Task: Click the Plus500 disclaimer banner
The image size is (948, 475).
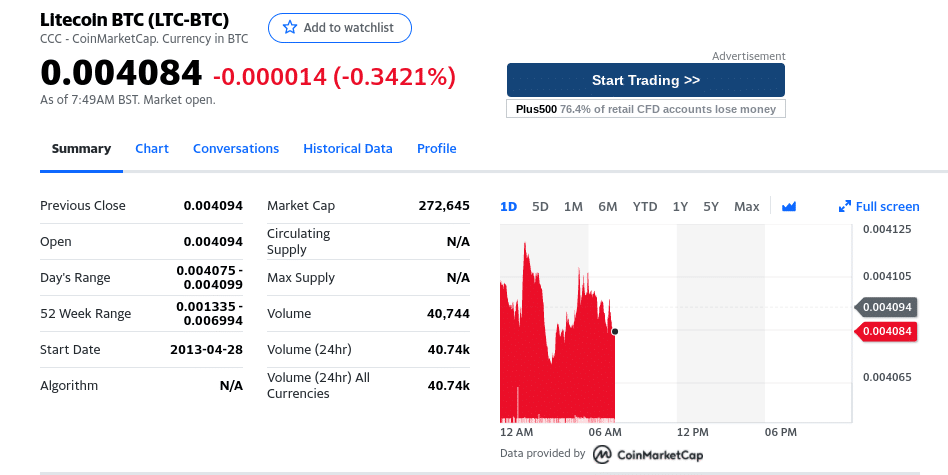Action: [x=646, y=109]
